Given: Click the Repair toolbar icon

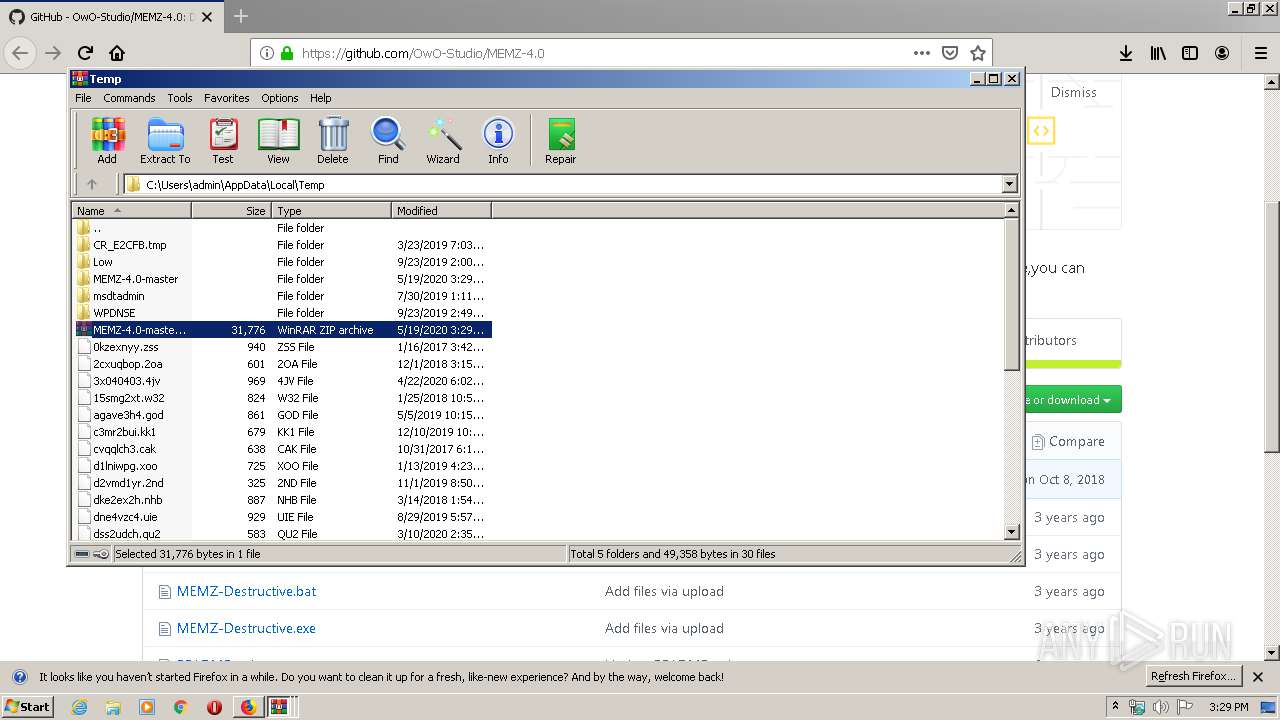Looking at the screenshot, I should pyautogui.click(x=560, y=140).
